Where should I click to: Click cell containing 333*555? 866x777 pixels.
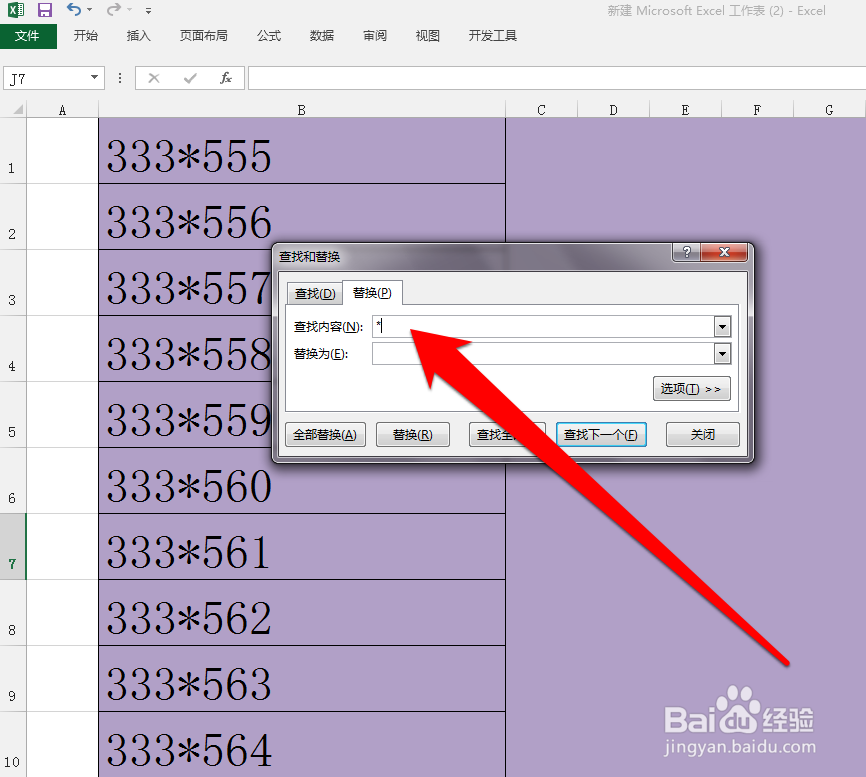[x=302, y=151]
